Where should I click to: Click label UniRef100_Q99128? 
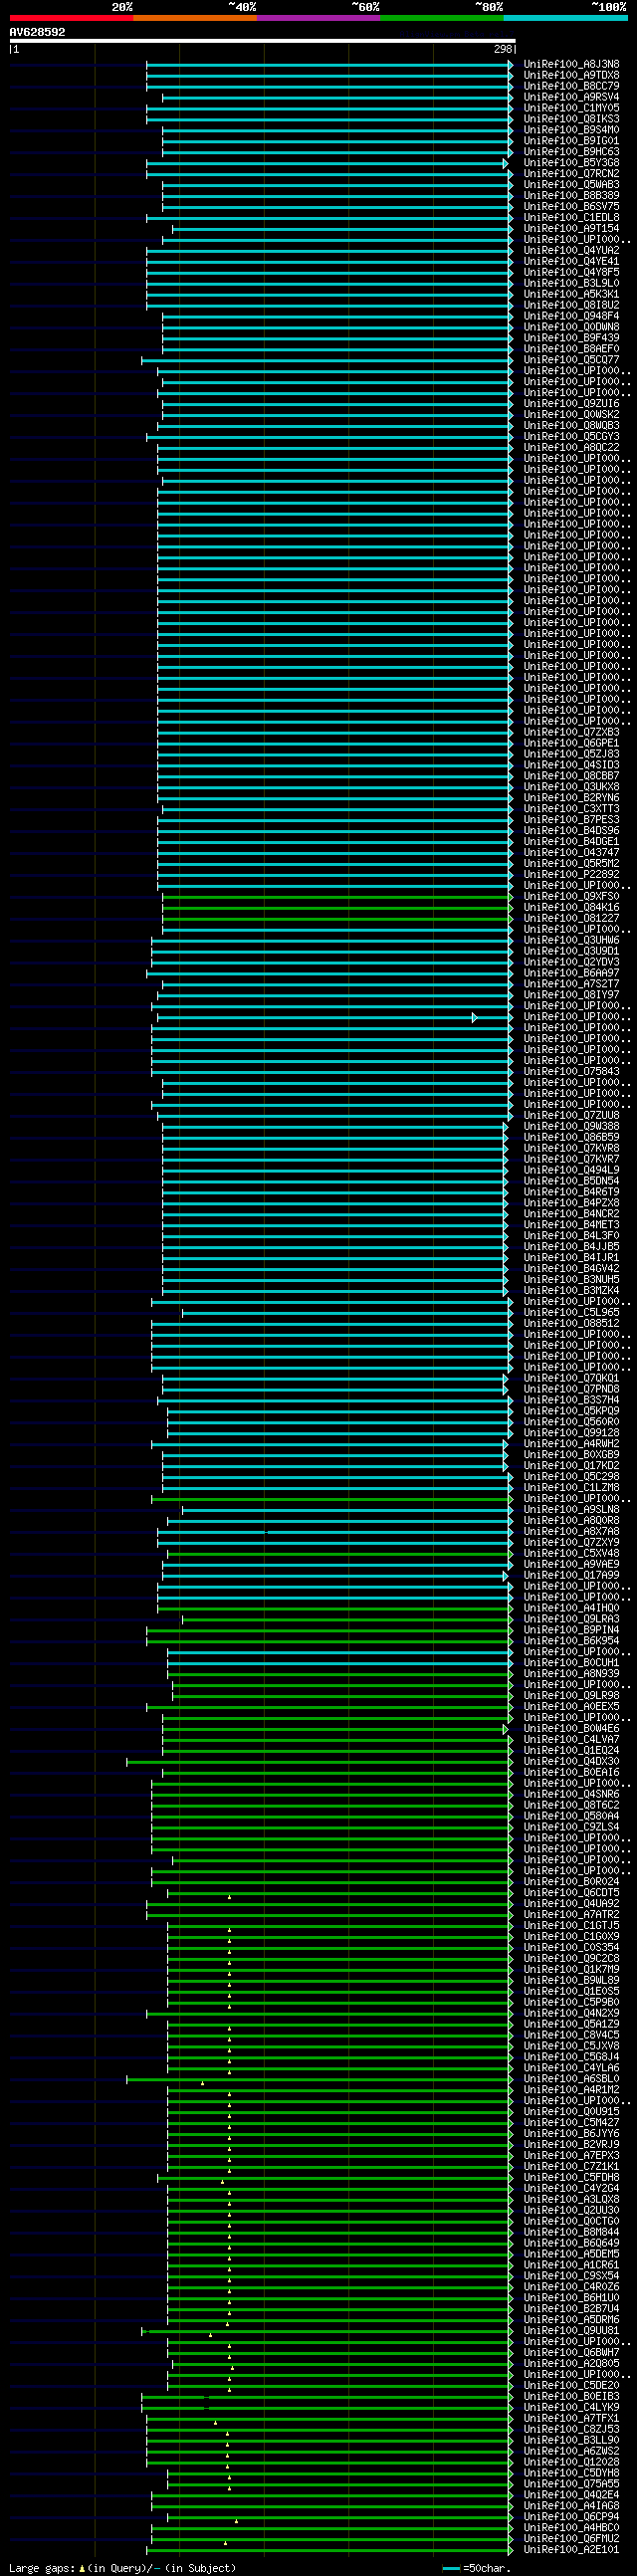(571, 1434)
